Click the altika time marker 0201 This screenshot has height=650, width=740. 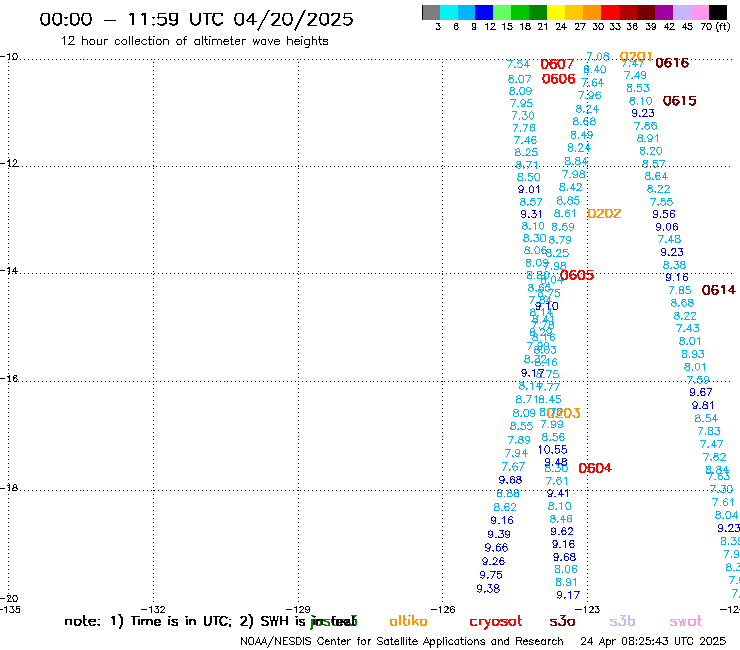(636, 57)
